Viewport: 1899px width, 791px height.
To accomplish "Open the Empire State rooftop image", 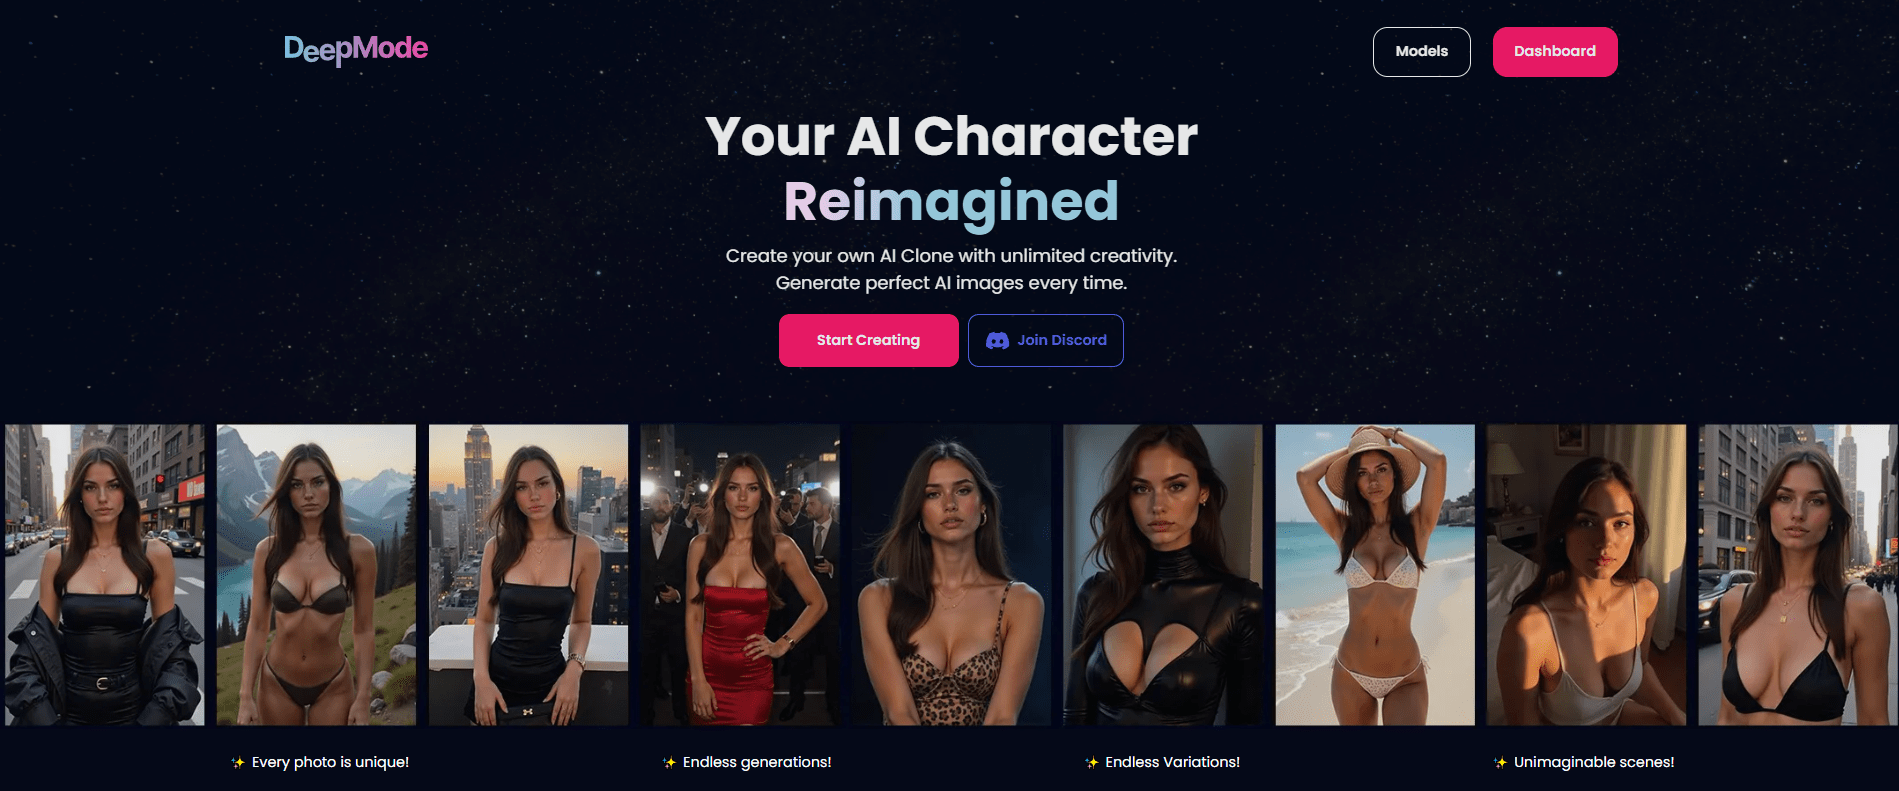I will point(528,575).
